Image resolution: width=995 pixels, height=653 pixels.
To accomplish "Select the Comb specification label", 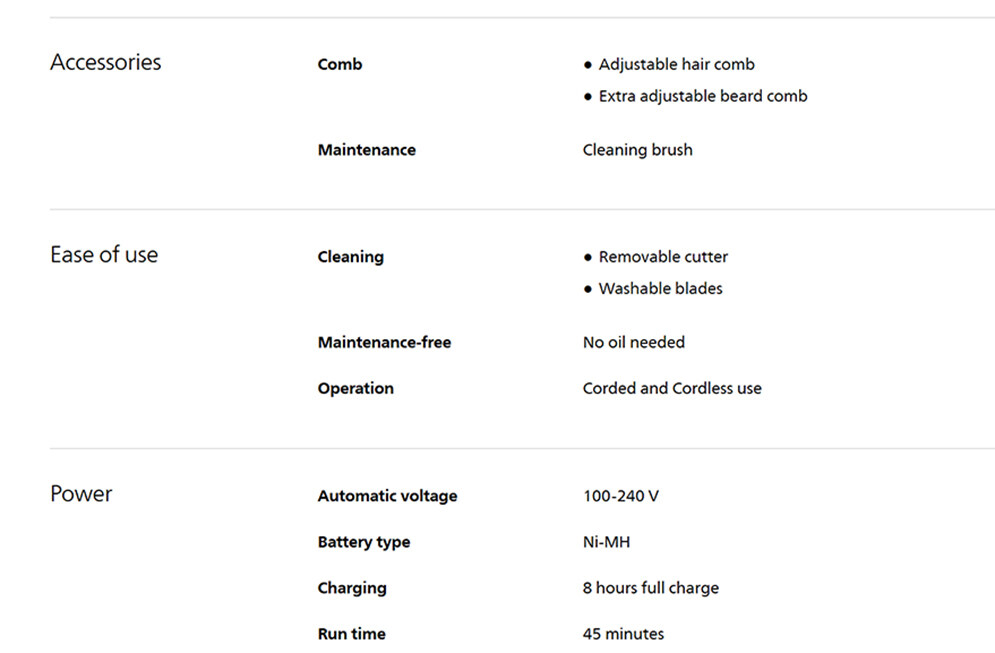I will tap(340, 64).
